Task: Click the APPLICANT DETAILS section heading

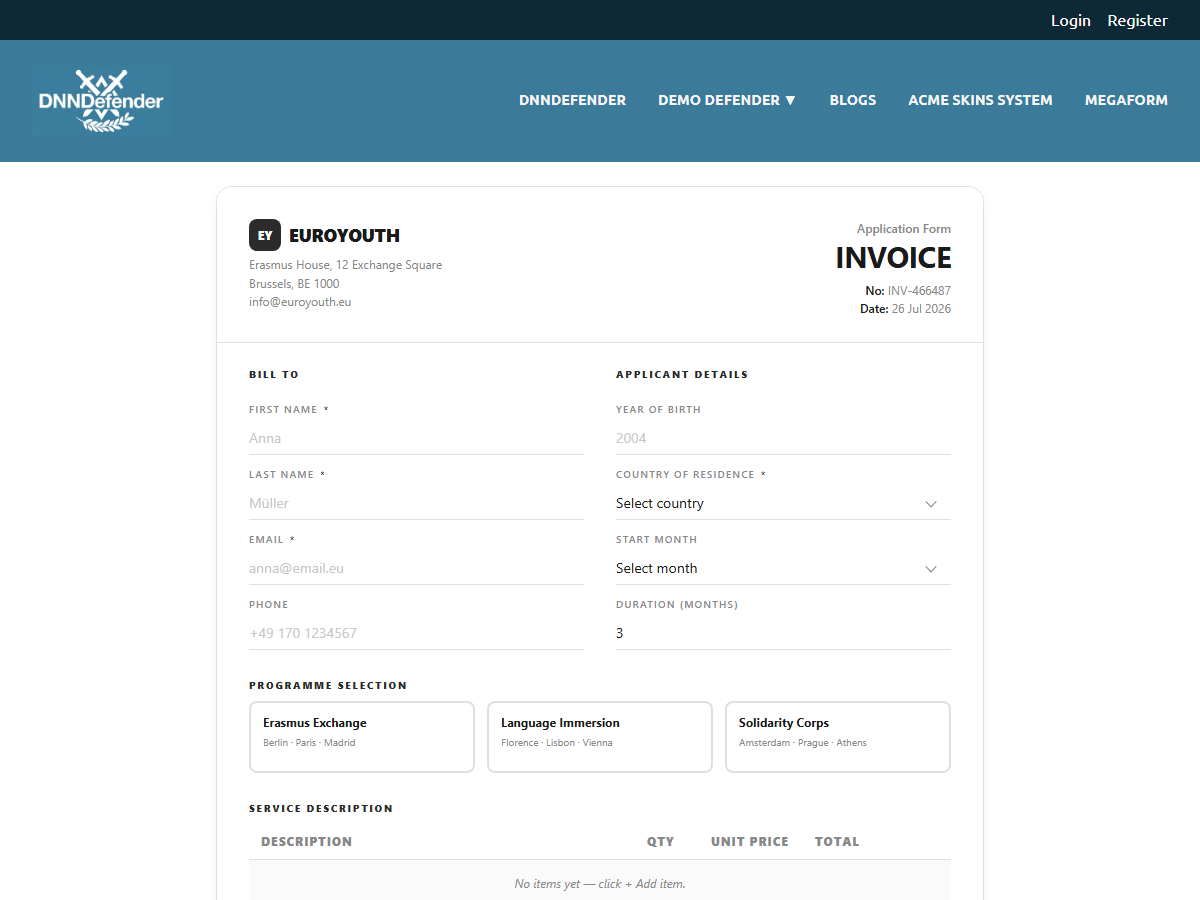Action: point(682,375)
